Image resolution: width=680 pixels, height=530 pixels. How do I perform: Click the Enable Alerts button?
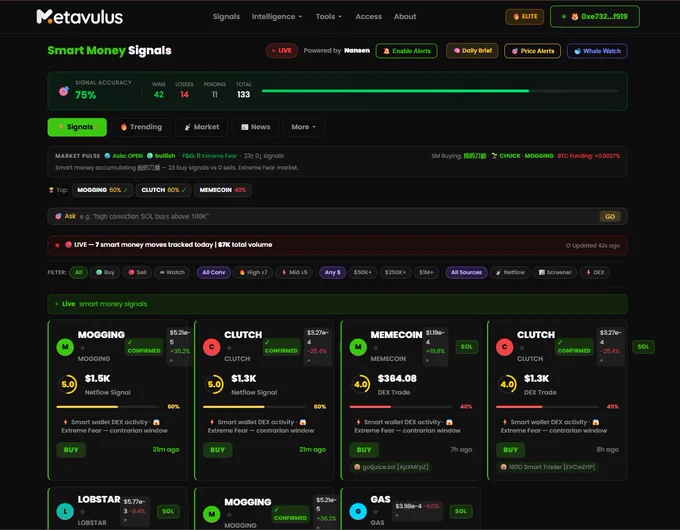pyautogui.click(x=407, y=51)
